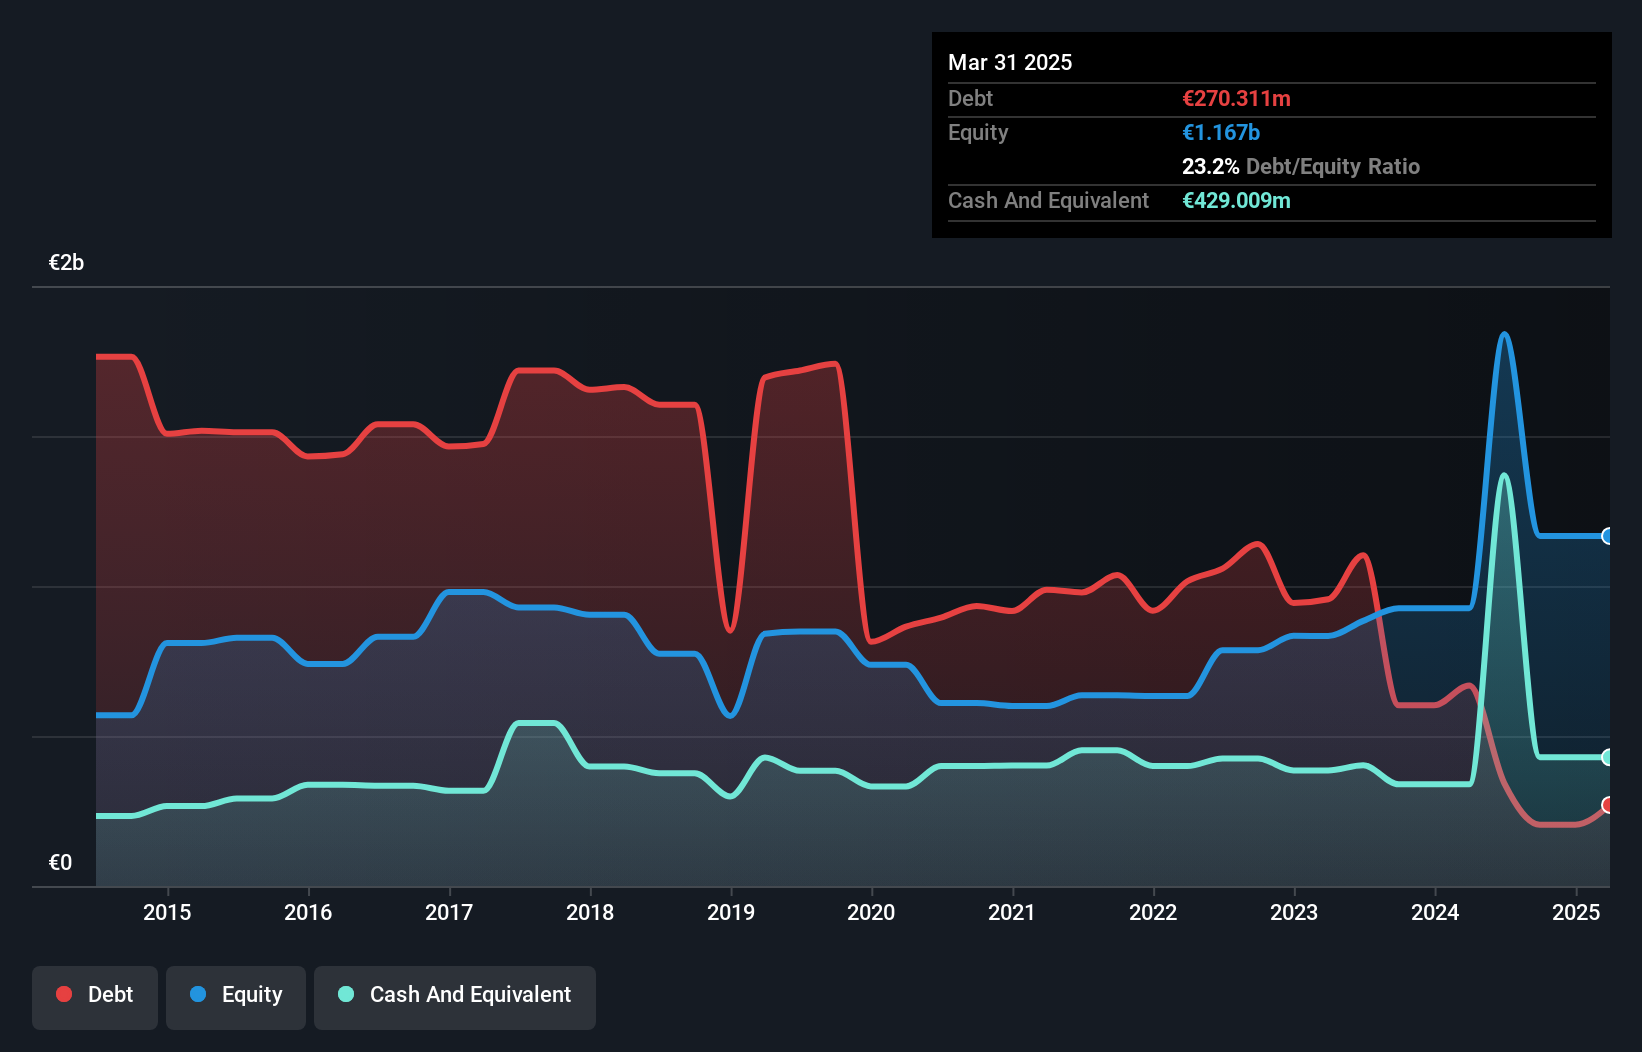
Task: Click the 23.2% Debt/Equity Ratio text
Action: (x=1301, y=166)
